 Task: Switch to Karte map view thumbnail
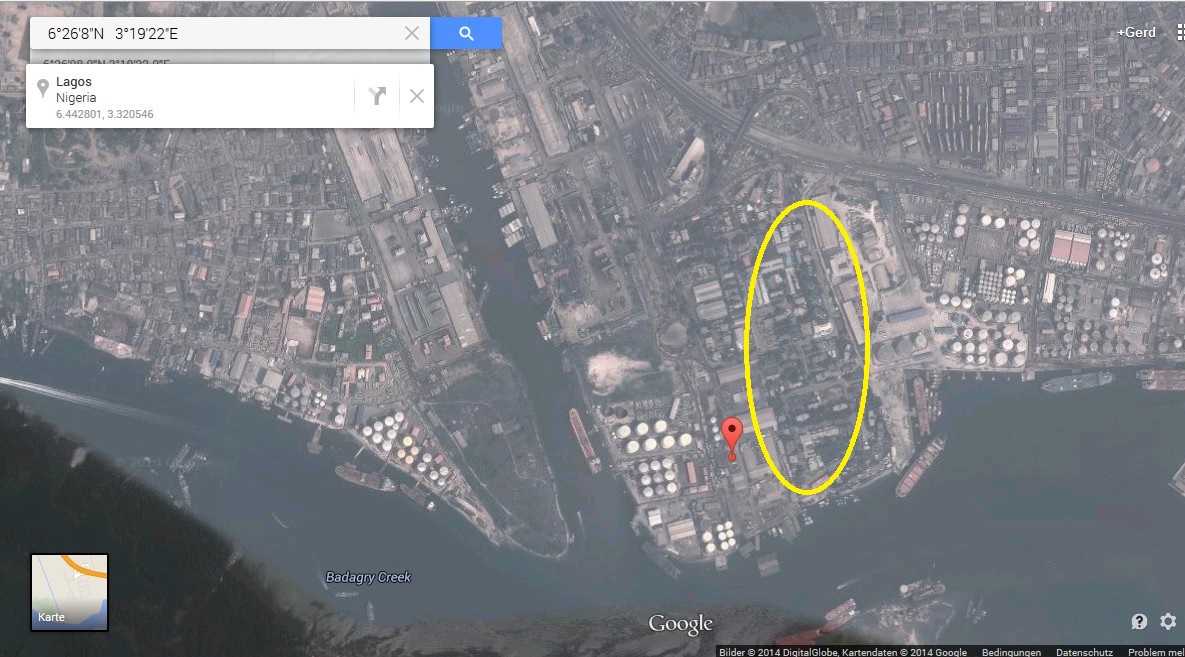(x=69, y=592)
